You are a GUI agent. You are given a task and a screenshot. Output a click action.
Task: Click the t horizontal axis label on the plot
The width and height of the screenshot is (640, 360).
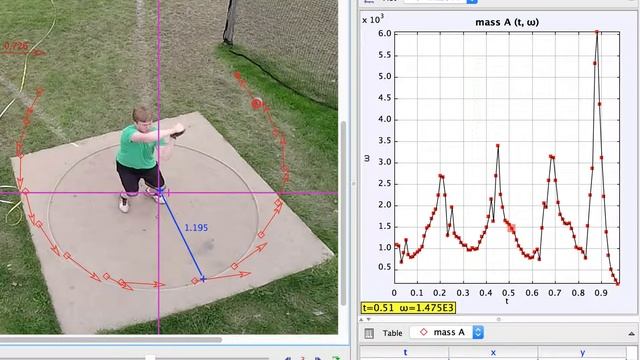507,301
